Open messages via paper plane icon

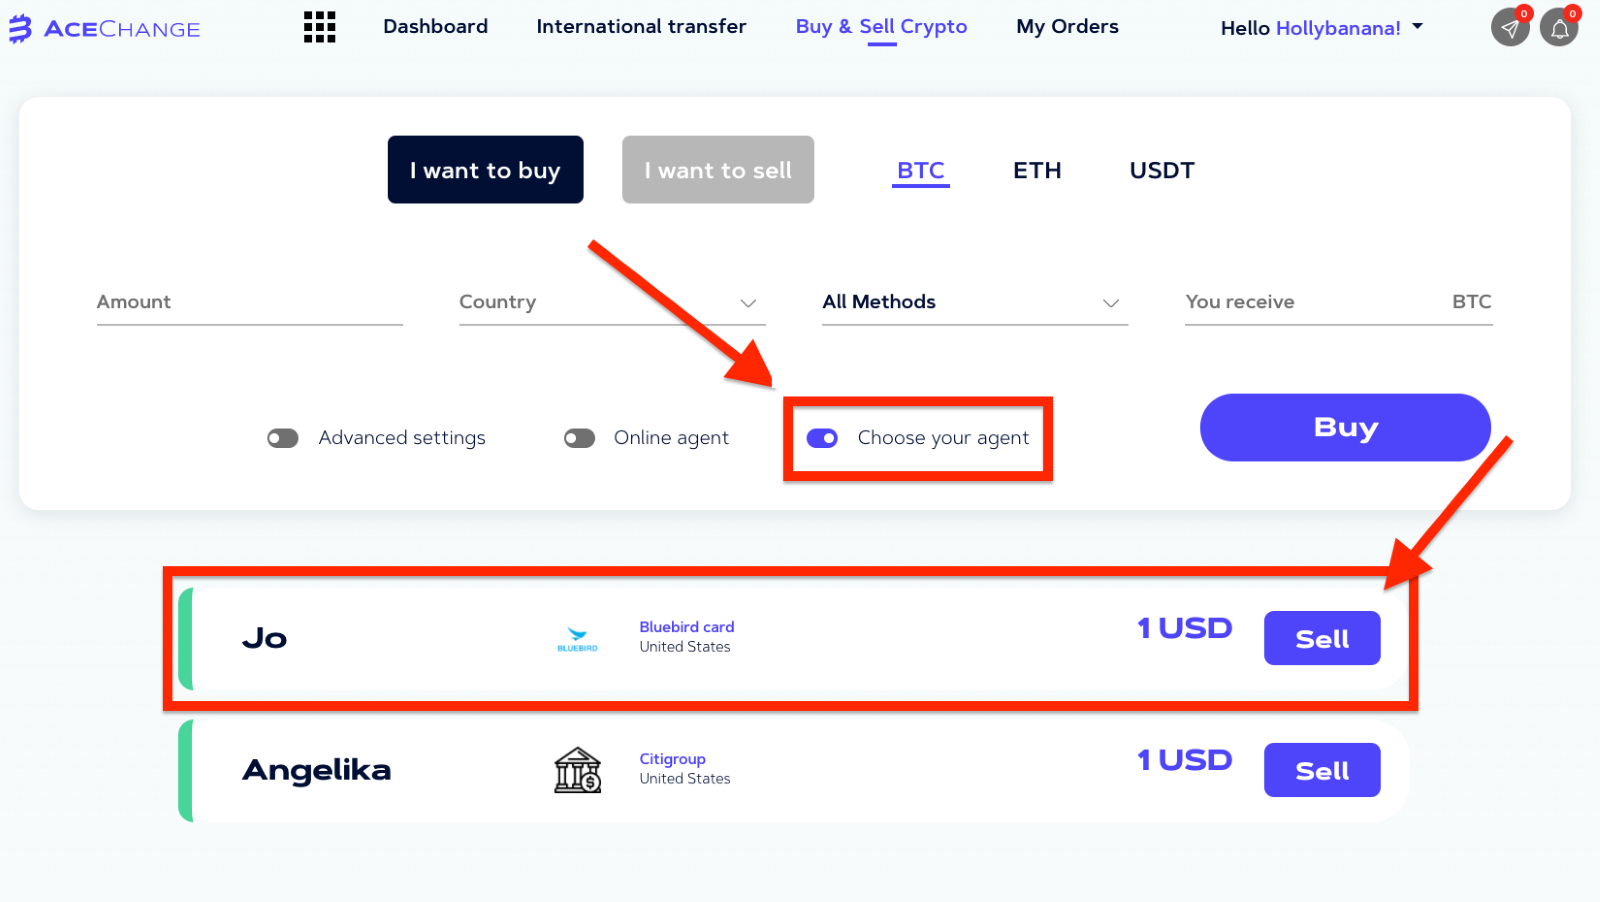pos(1510,28)
